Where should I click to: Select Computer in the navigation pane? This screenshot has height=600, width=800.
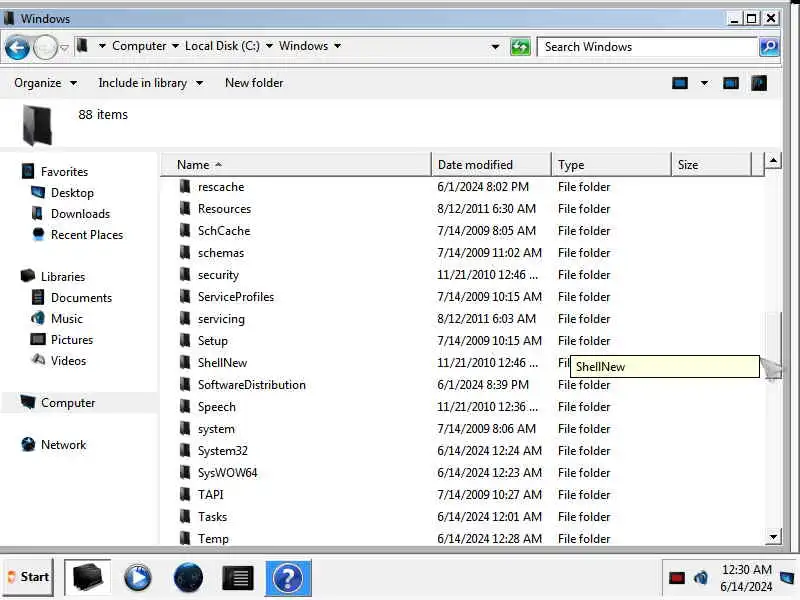click(x=68, y=403)
